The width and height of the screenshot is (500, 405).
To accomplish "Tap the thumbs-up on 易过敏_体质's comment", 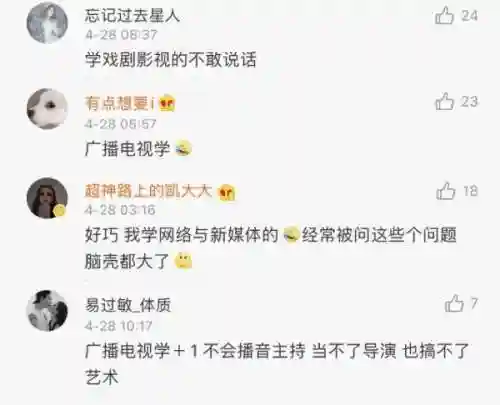I will pos(454,303).
